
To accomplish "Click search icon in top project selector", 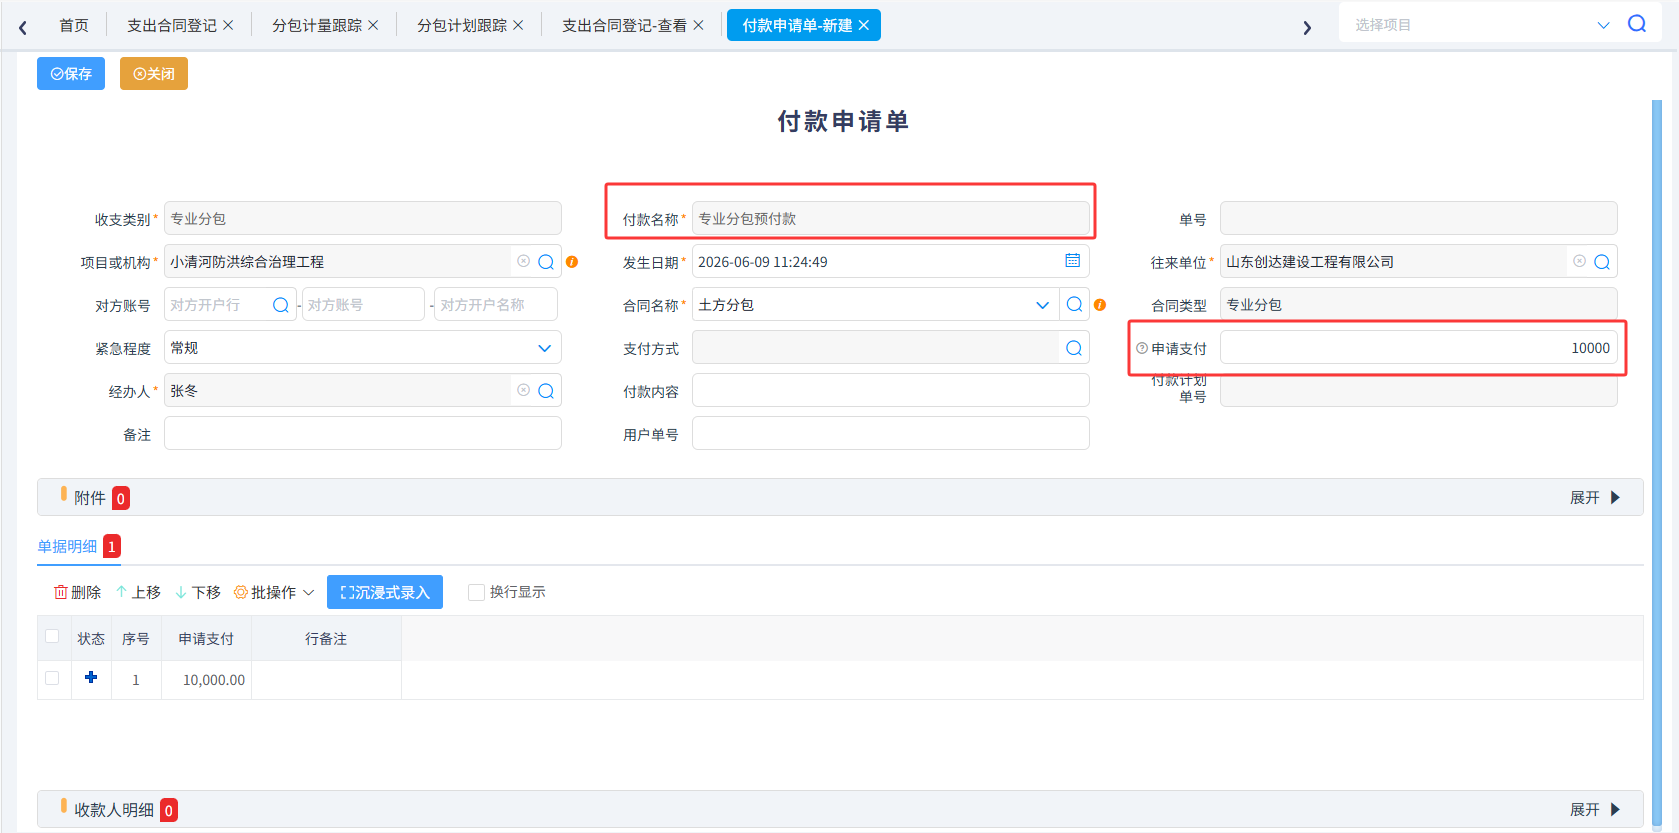I will 1637,24.
